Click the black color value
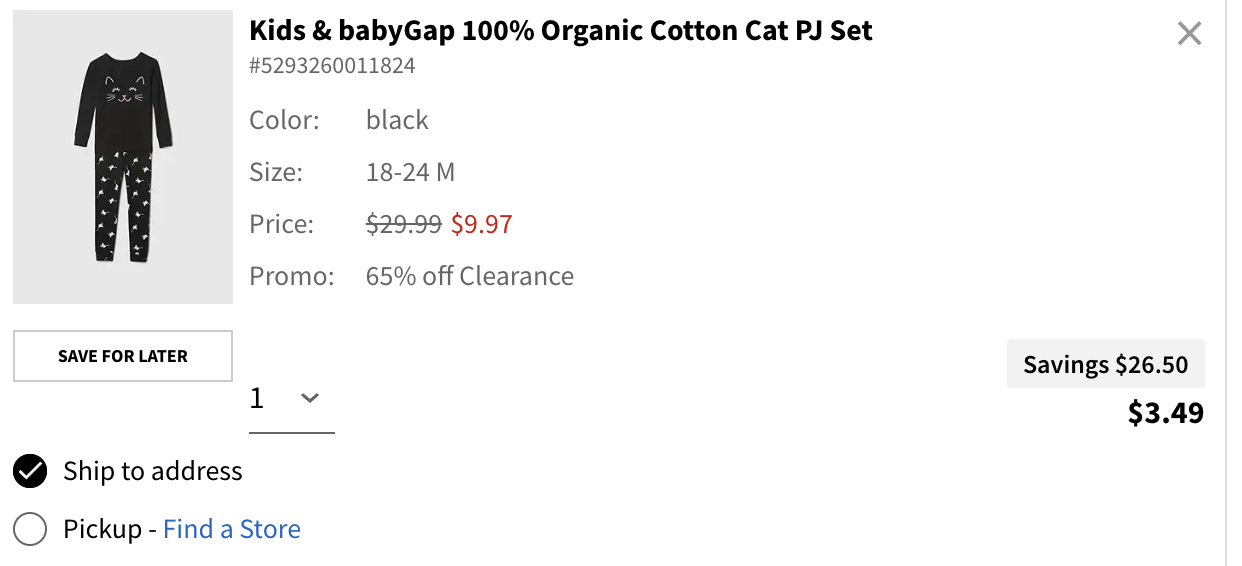The image size is (1242, 566). 397,120
